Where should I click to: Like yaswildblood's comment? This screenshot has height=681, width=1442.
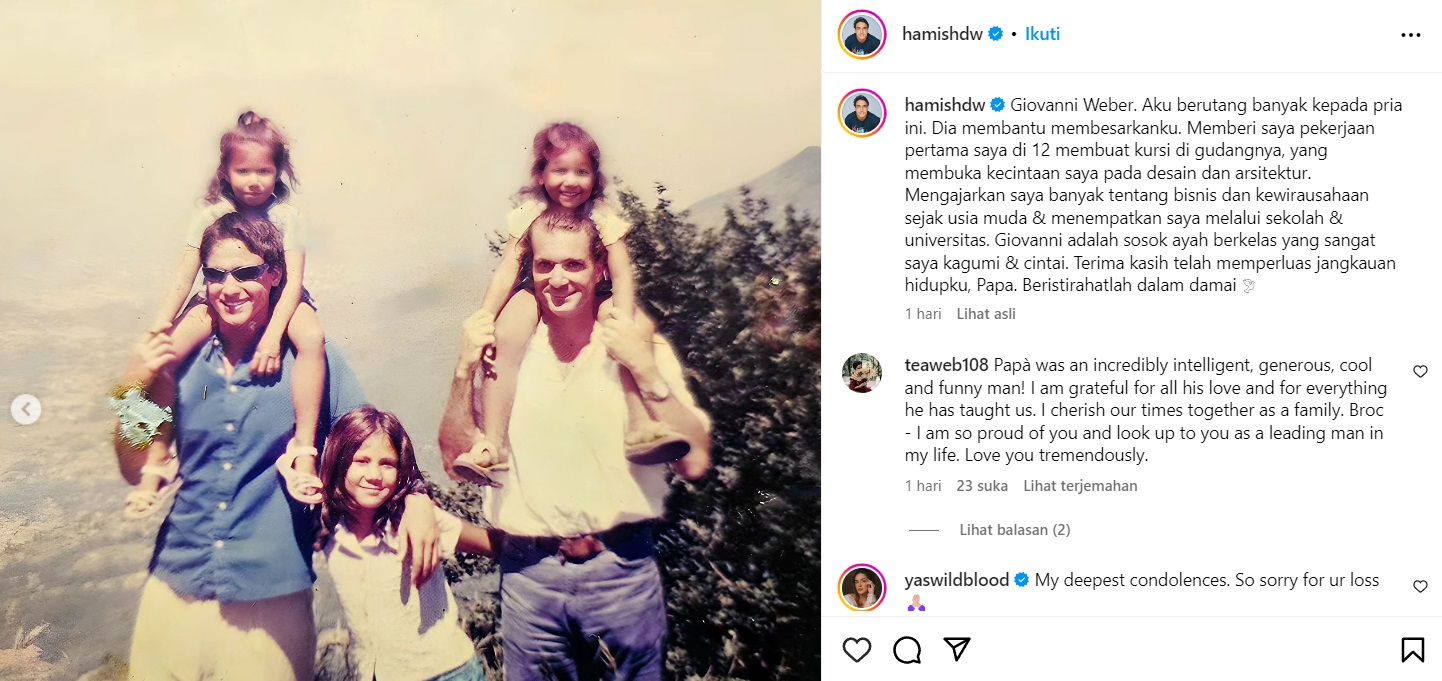tap(1420, 586)
